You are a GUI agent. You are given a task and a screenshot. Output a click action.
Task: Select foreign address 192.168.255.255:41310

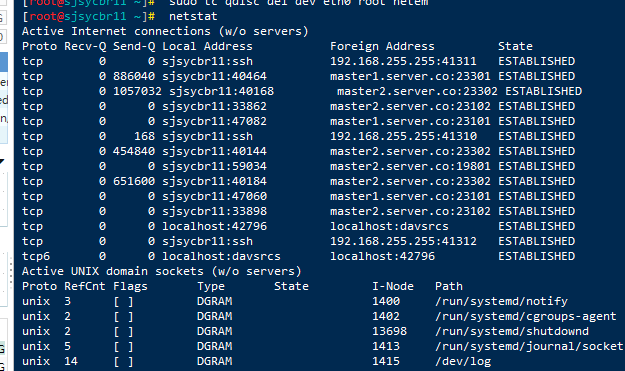[403, 136]
